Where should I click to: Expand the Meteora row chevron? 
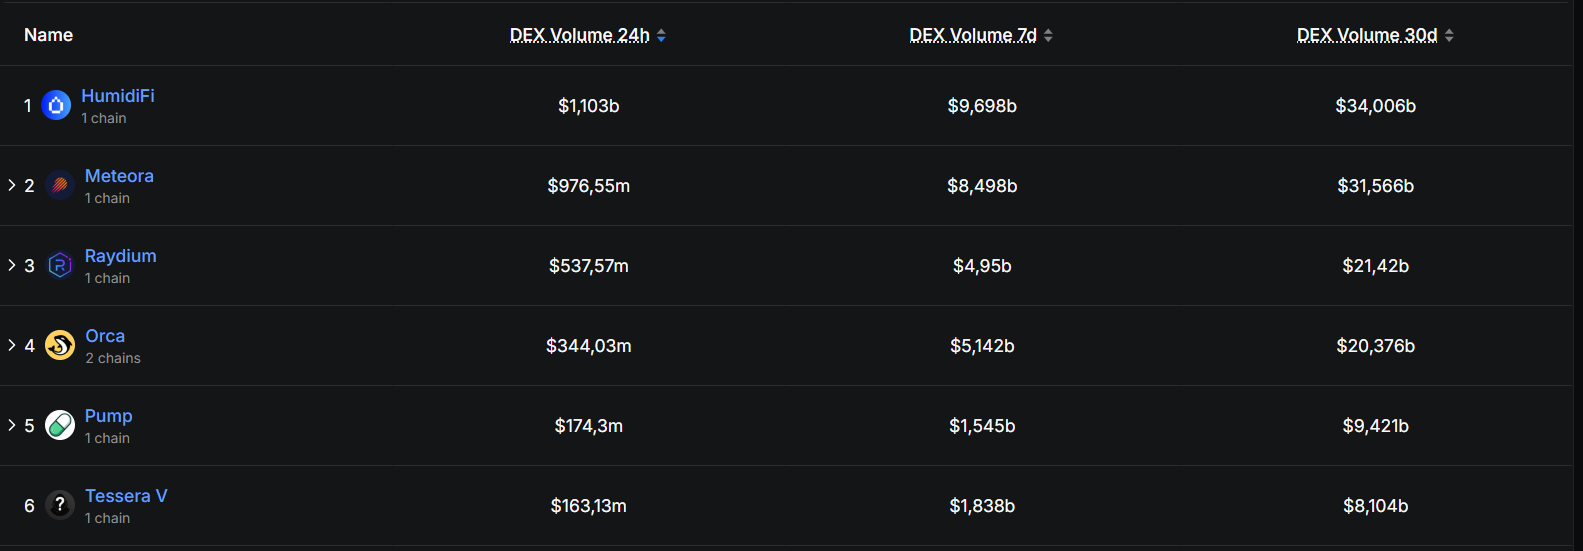[12, 185]
